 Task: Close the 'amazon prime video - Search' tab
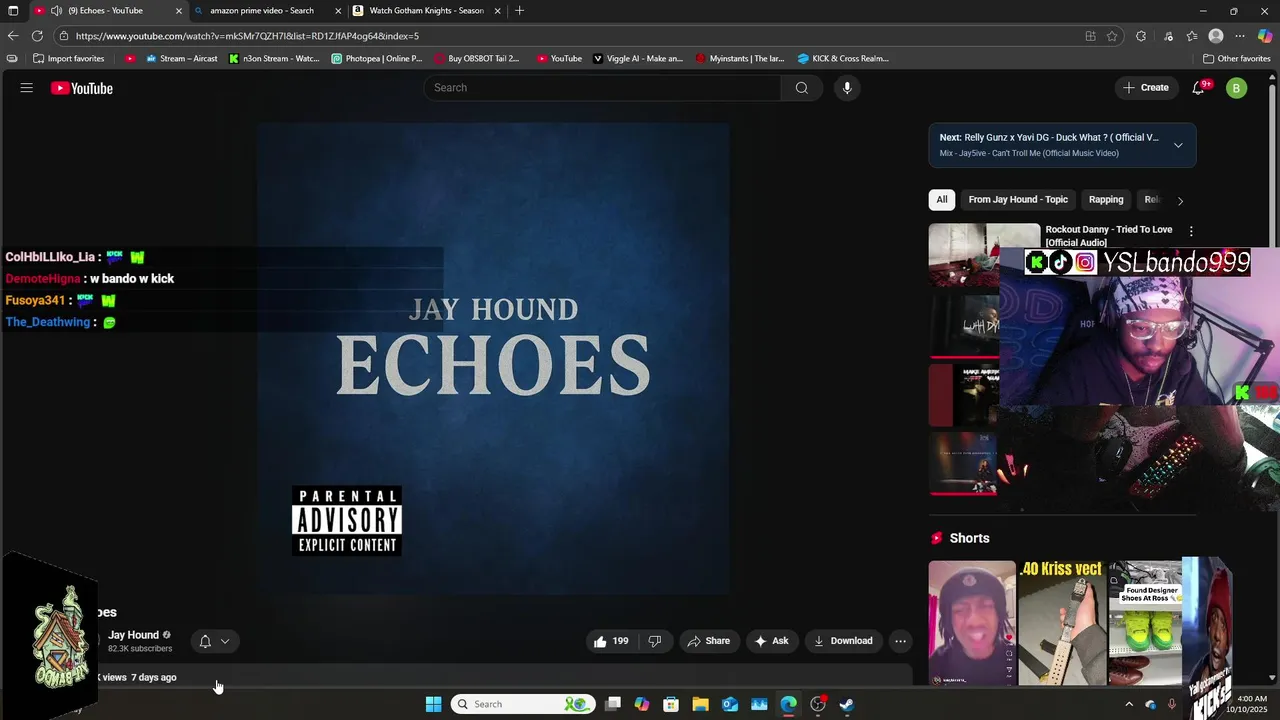click(x=338, y=11)
